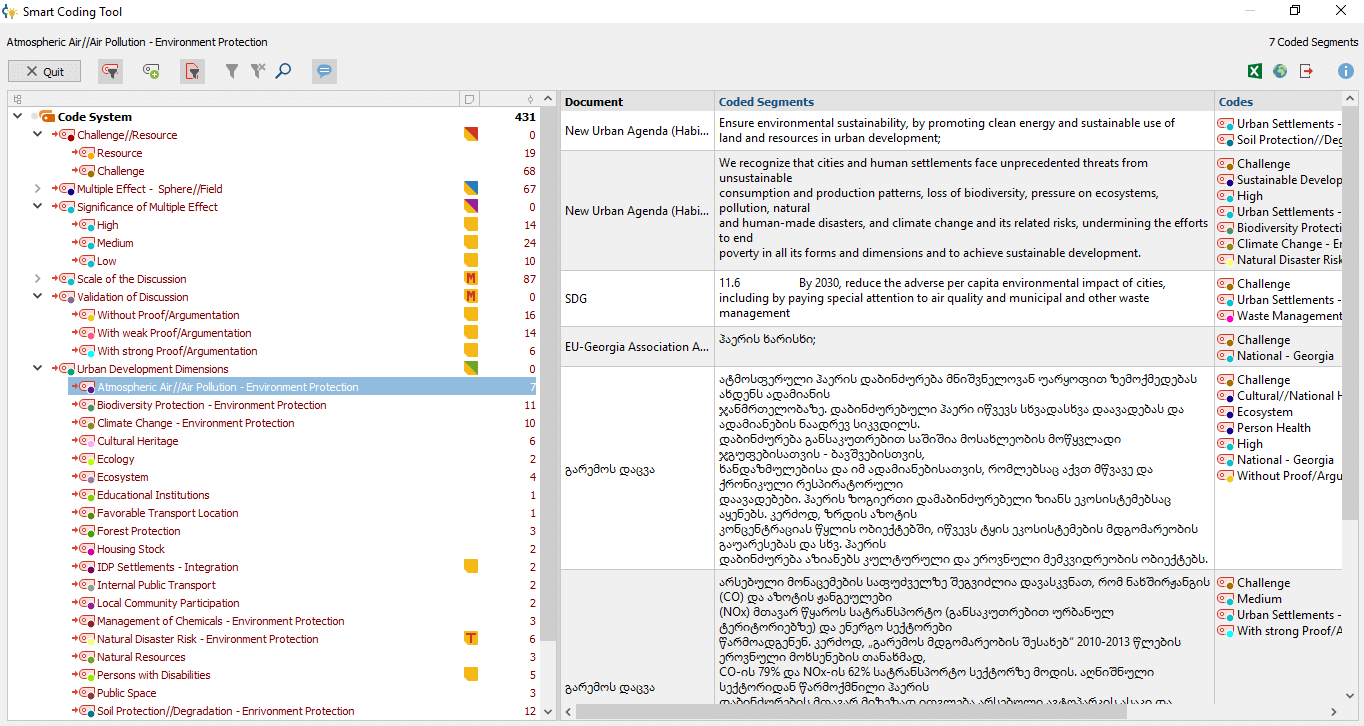The width and height of the screenshot is (1364, 726).
Task: Select With strong Proof/Argumentation in the tree
Action: [177, 351]
